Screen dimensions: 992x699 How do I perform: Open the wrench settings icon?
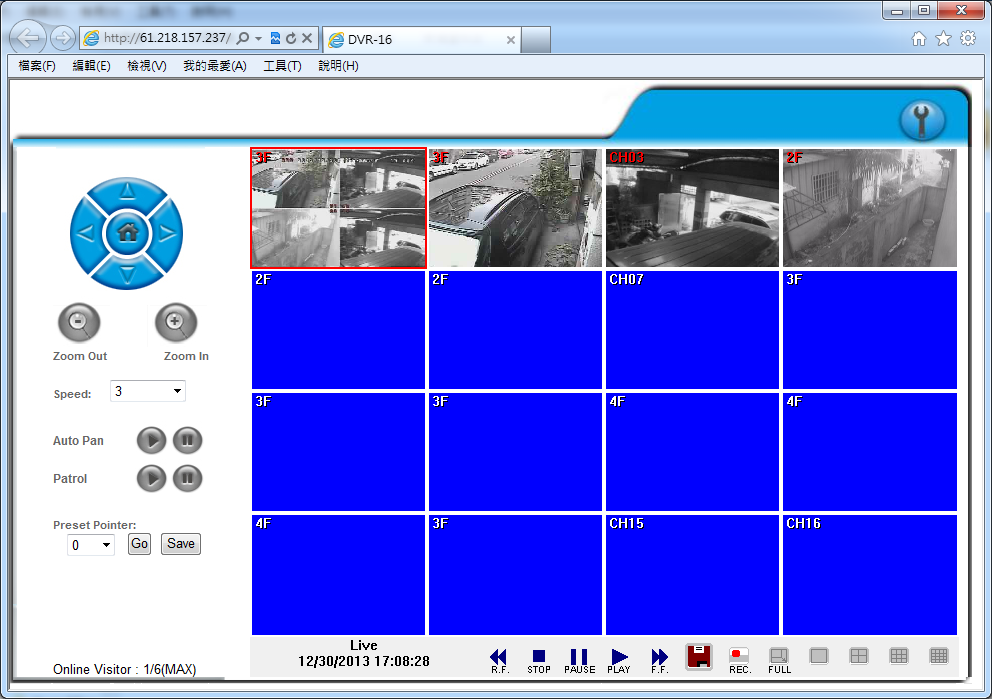tap(922, 121)
